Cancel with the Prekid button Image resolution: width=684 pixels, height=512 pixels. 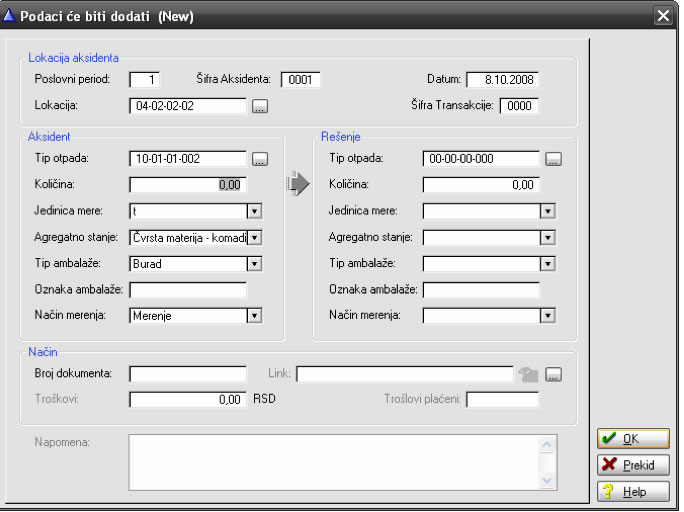pos(633,465)
